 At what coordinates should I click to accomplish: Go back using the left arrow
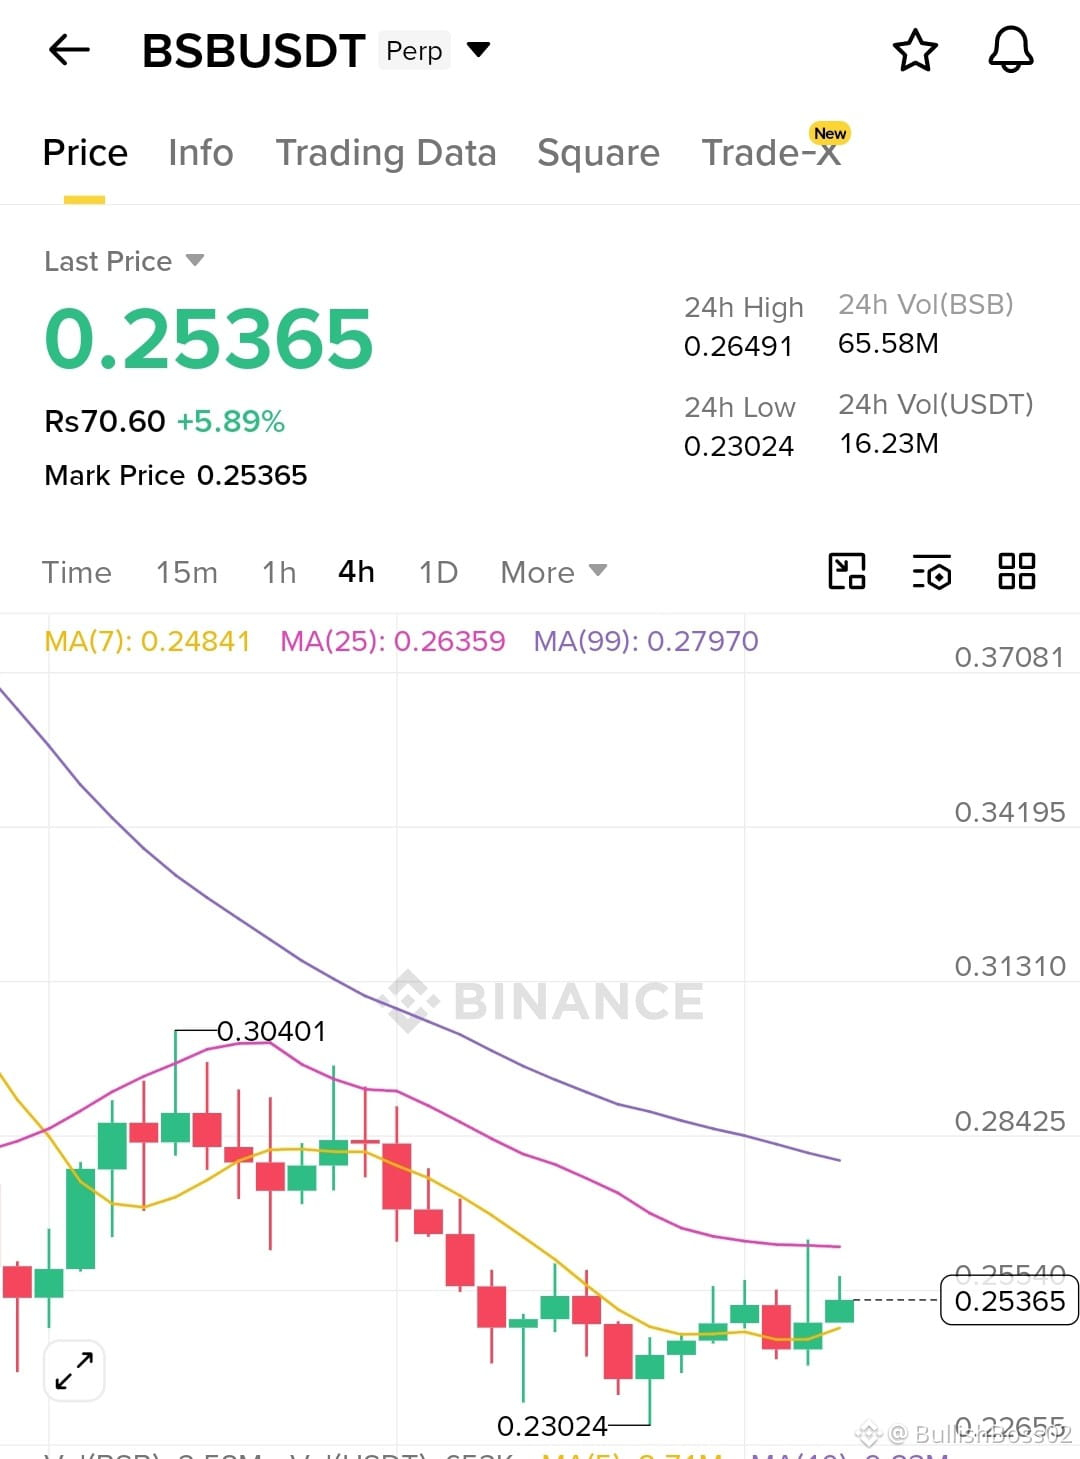pos(69,49)
